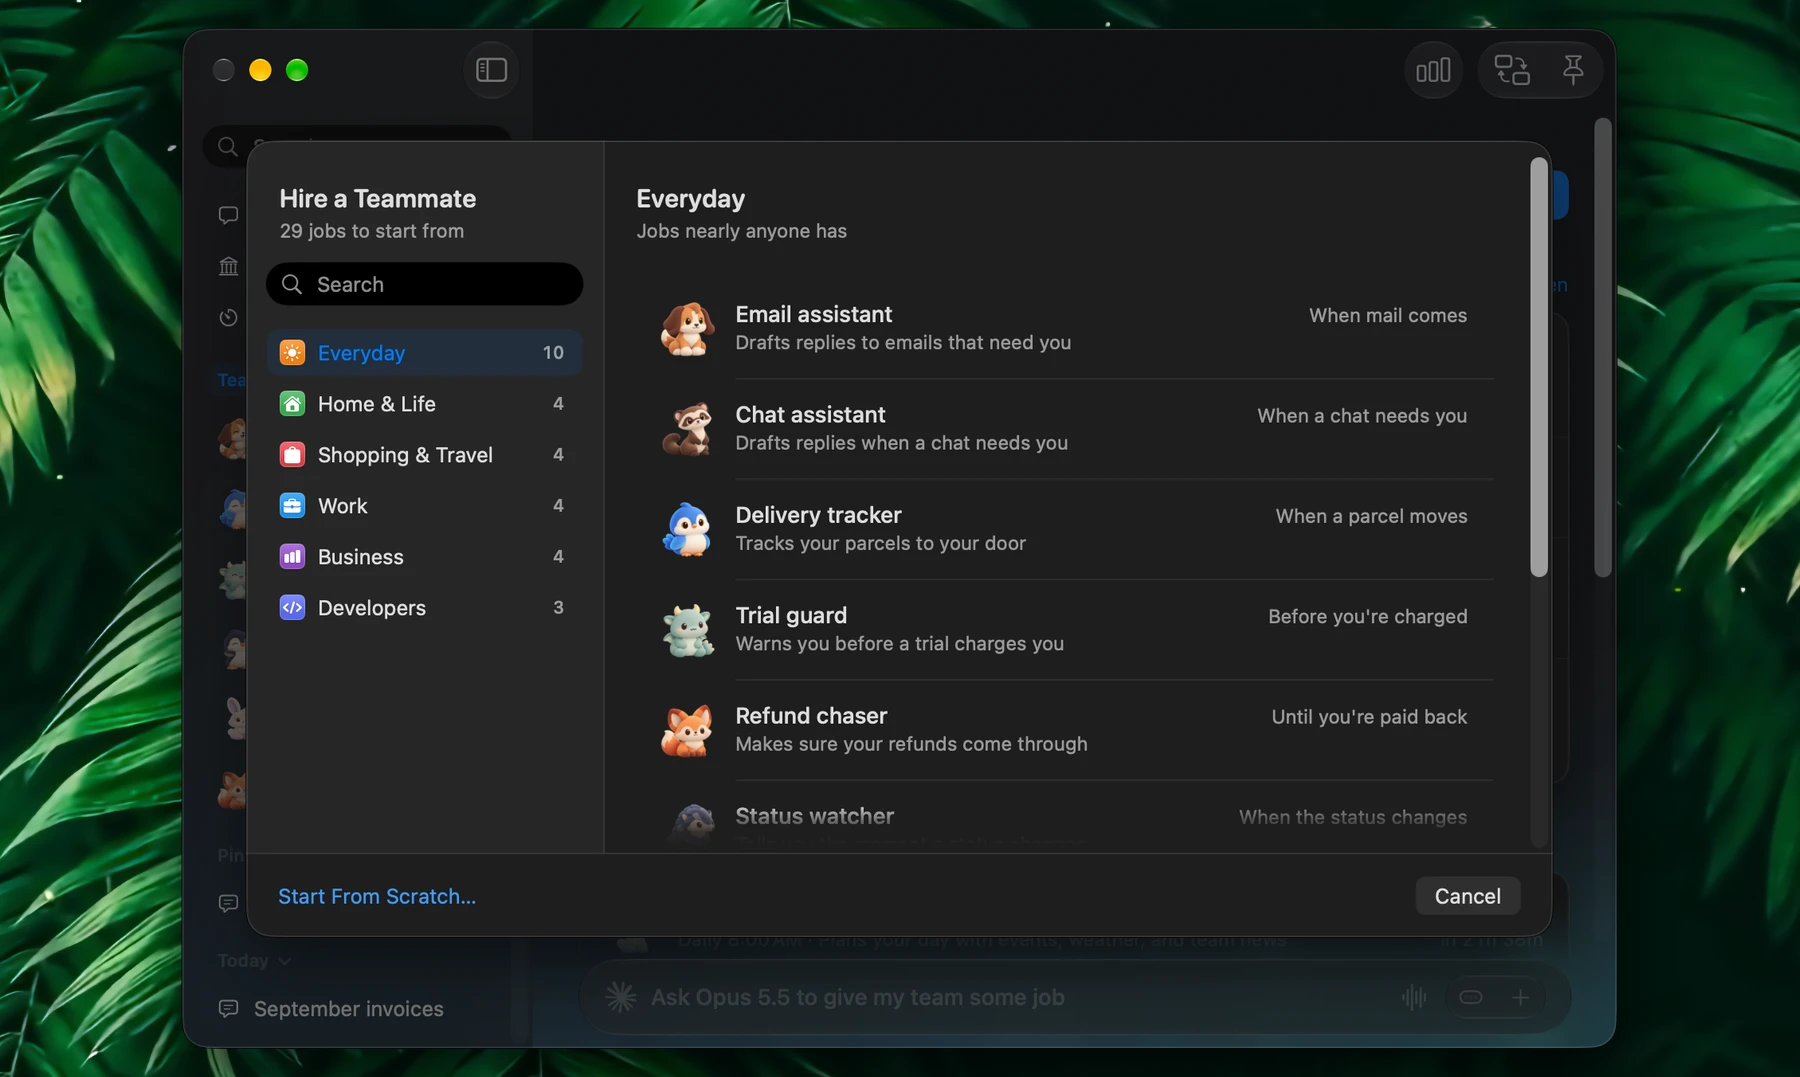Click the Trial guard dragon avatar
1800x1077 pixels.
pyautogui.click(x=687, y=630)
